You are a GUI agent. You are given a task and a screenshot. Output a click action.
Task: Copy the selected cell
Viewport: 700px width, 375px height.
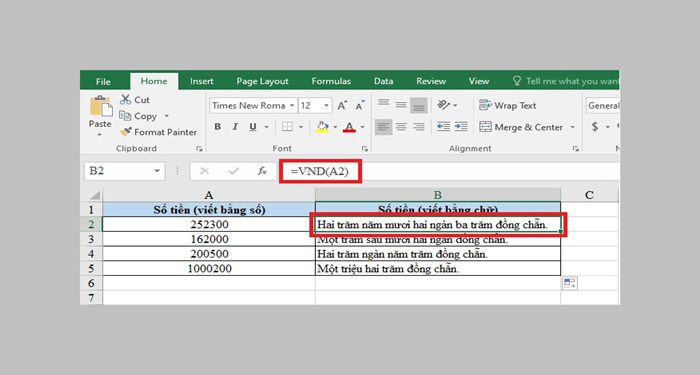coord(138,116)
